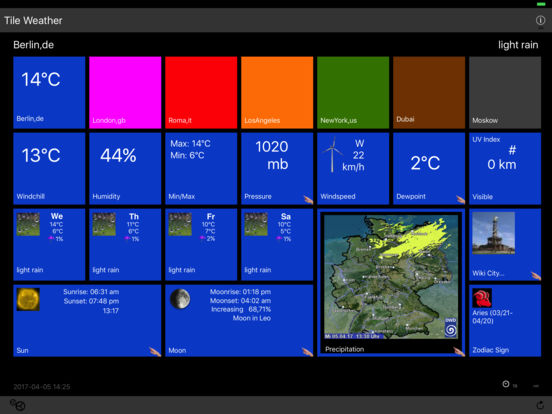
Task: Select the London,gb magenta city tile
Action: click(x=125, y=92)
